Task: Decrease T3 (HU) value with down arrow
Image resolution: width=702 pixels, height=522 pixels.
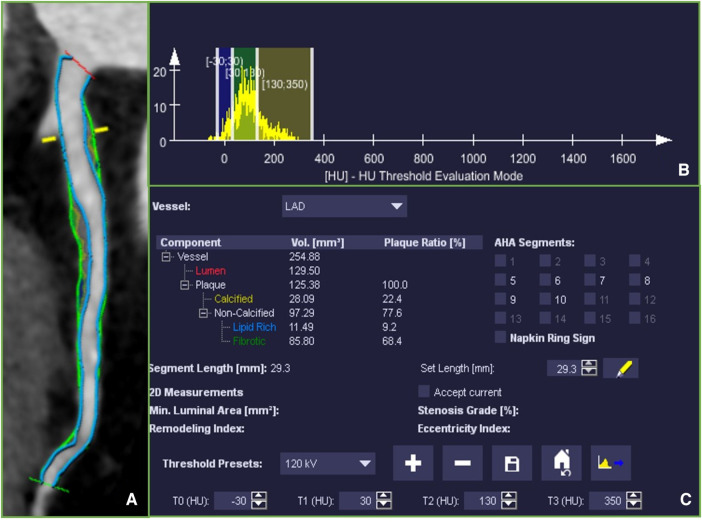Action: [x=634, y=505]
